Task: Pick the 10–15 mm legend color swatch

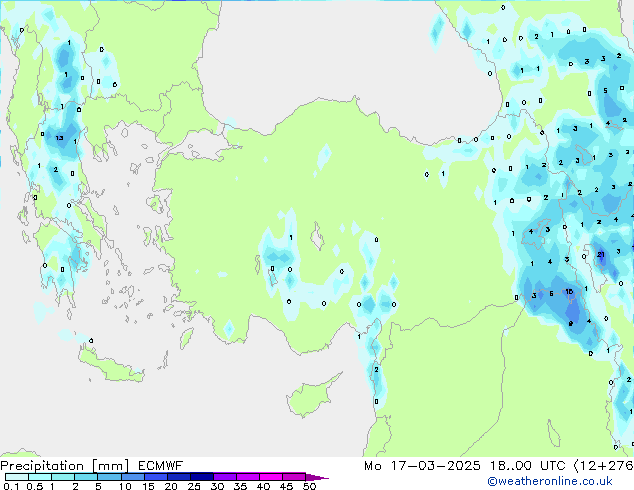Action: (x=132, y=477)
